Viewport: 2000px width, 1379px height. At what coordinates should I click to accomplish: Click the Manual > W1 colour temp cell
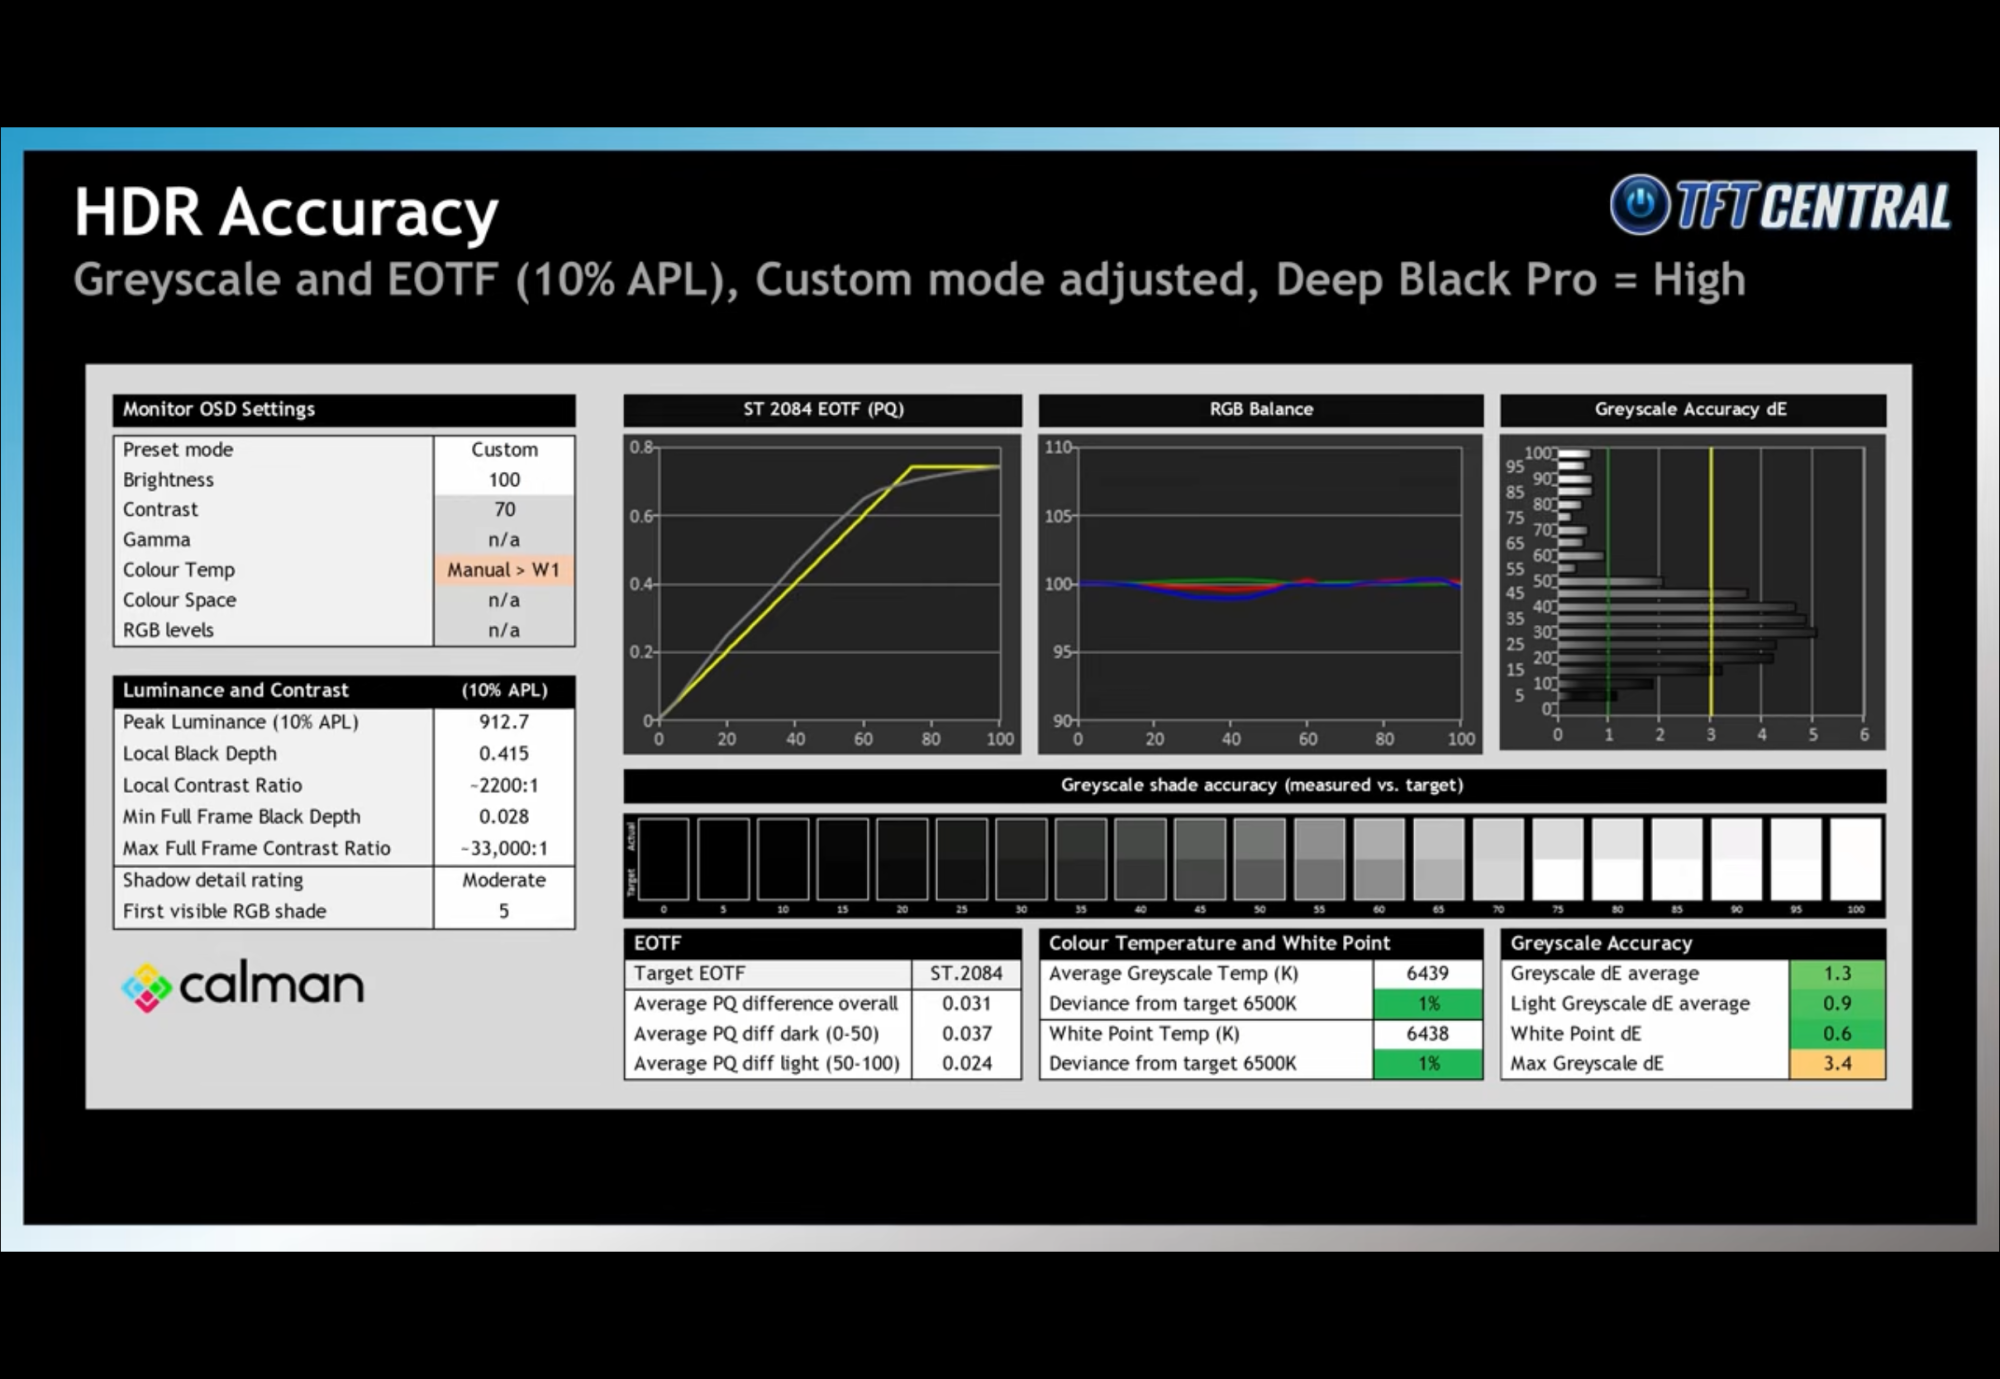(x=504, y=570)
